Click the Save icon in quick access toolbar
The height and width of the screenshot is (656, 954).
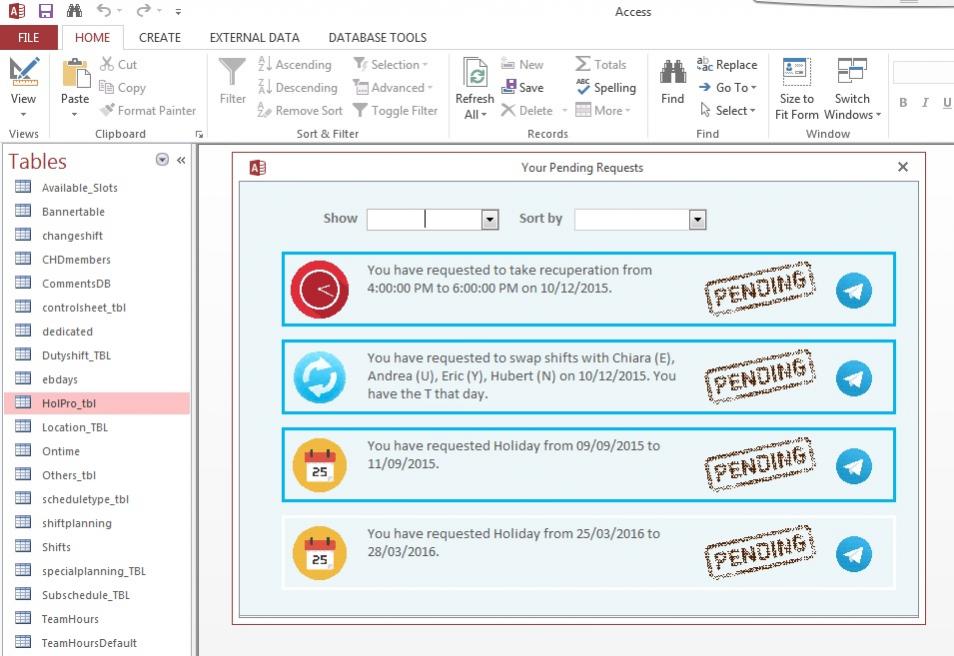click(46, 11)
